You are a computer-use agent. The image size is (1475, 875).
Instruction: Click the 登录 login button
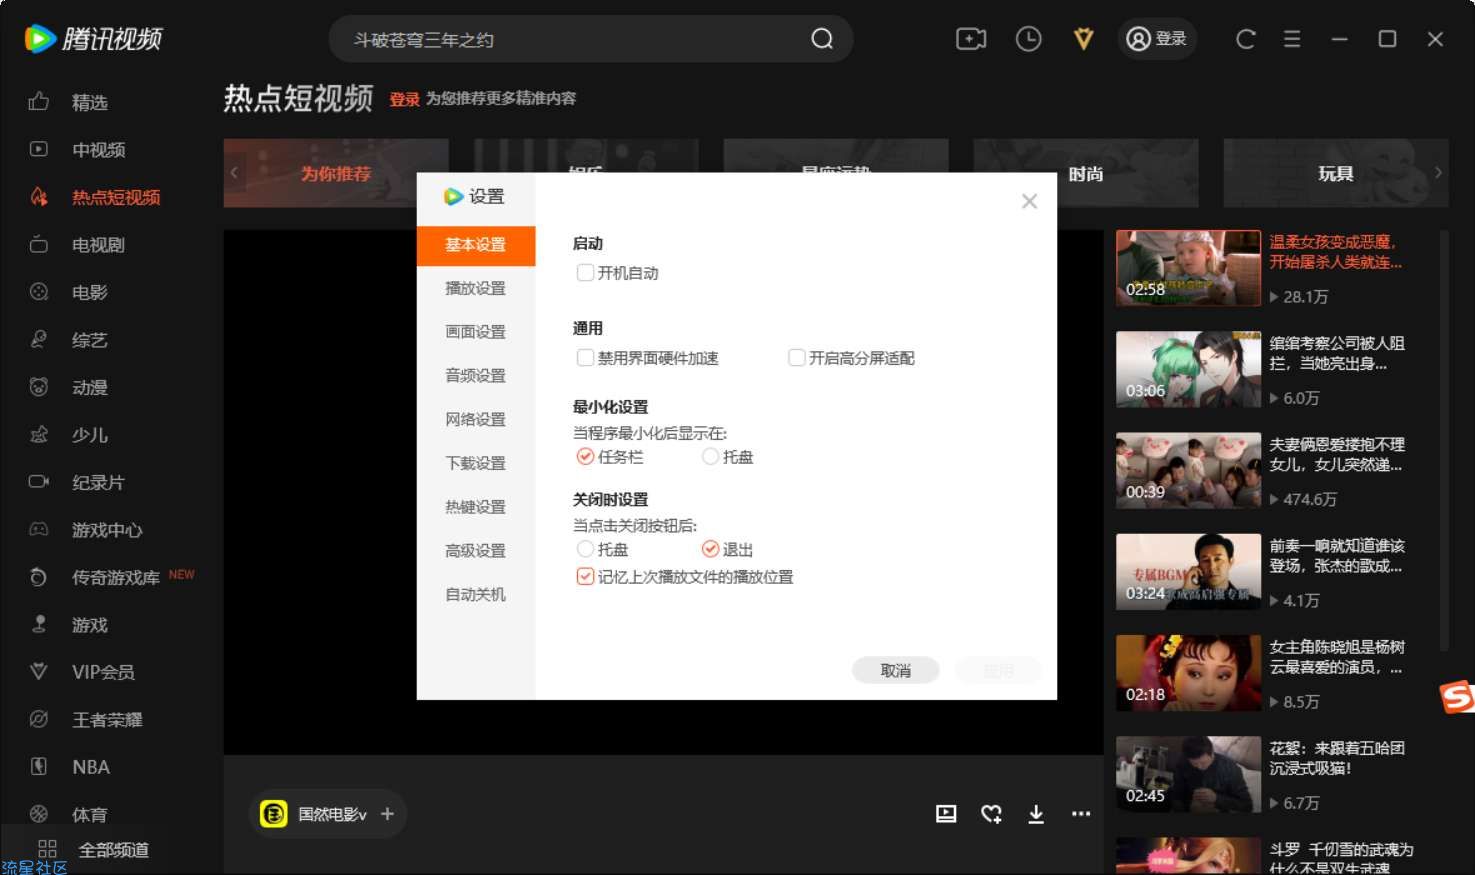coord(1157,39)
